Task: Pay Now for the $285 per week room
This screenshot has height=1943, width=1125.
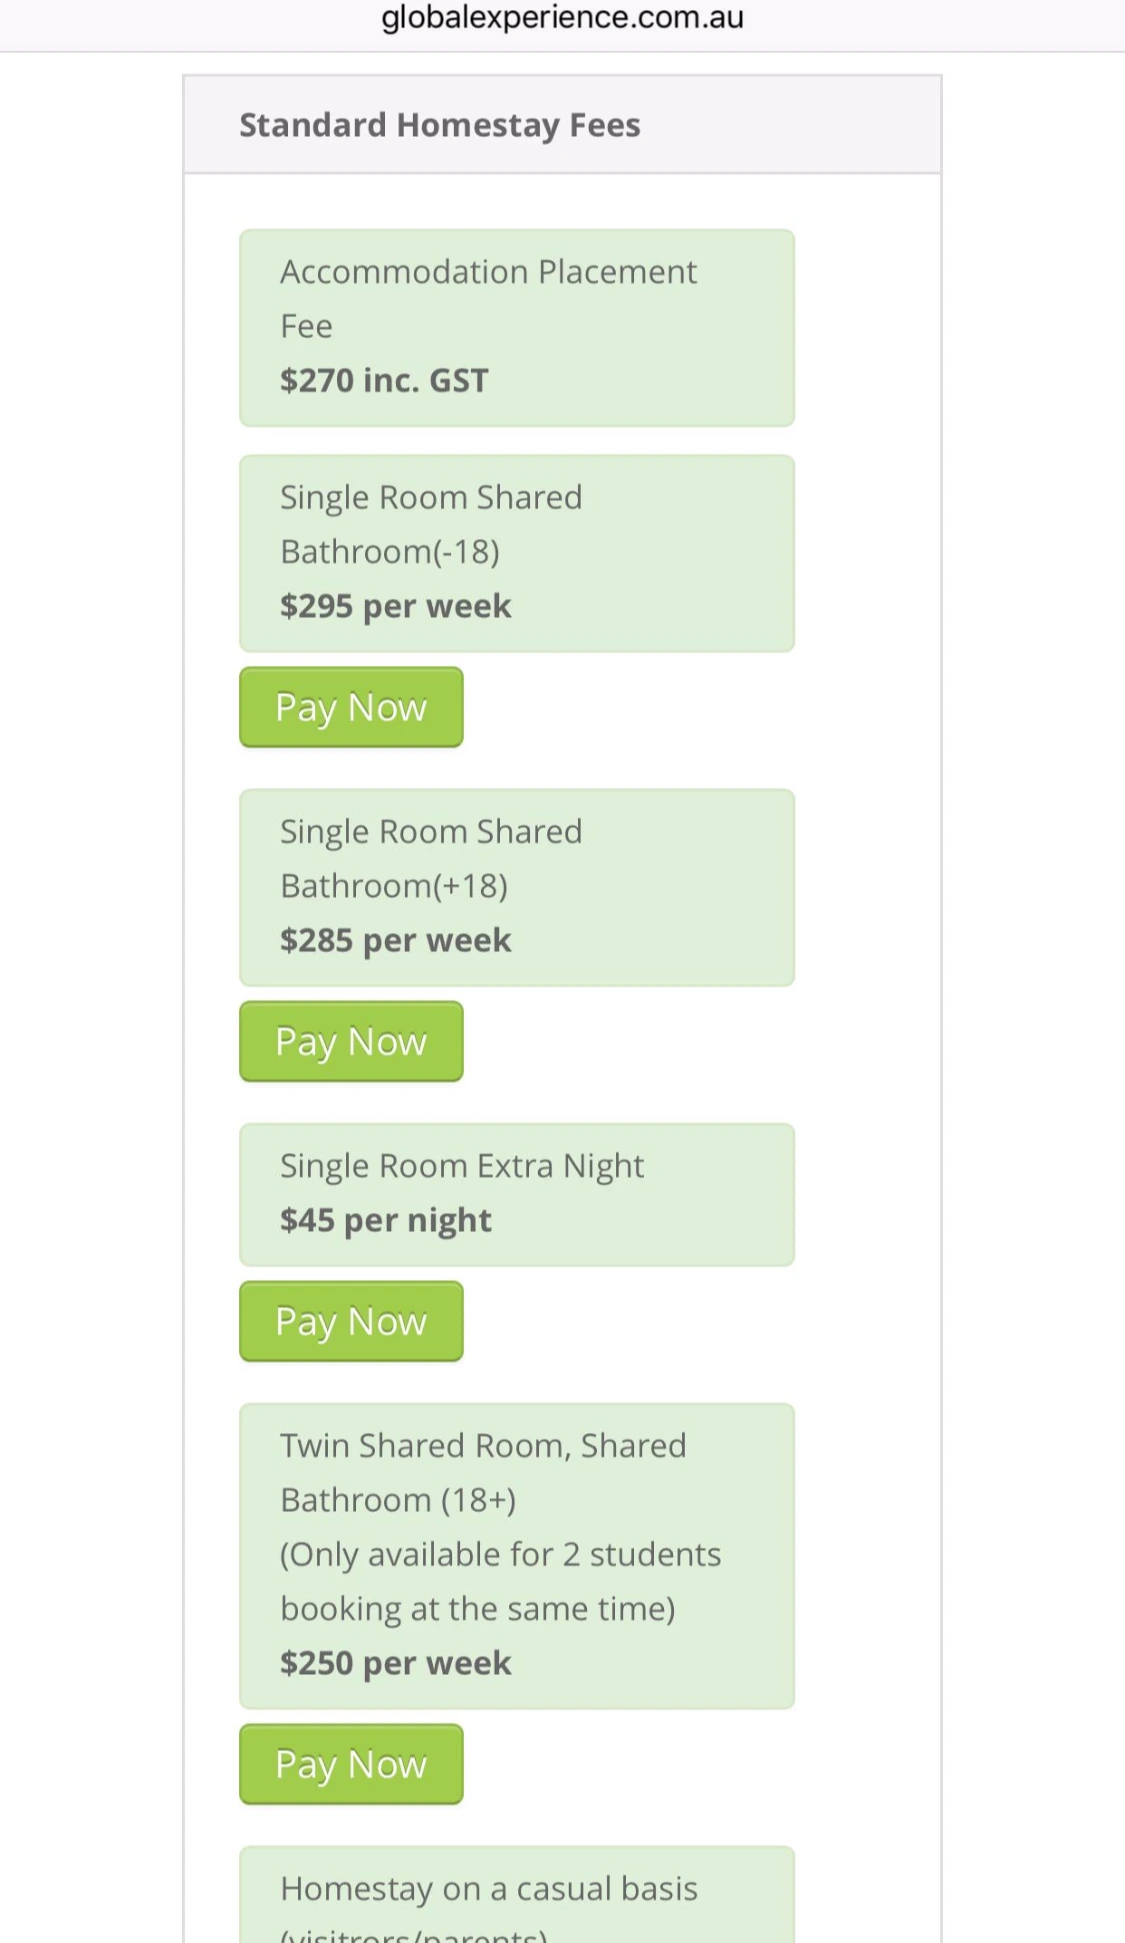Action: click(x=351, y=1042)
